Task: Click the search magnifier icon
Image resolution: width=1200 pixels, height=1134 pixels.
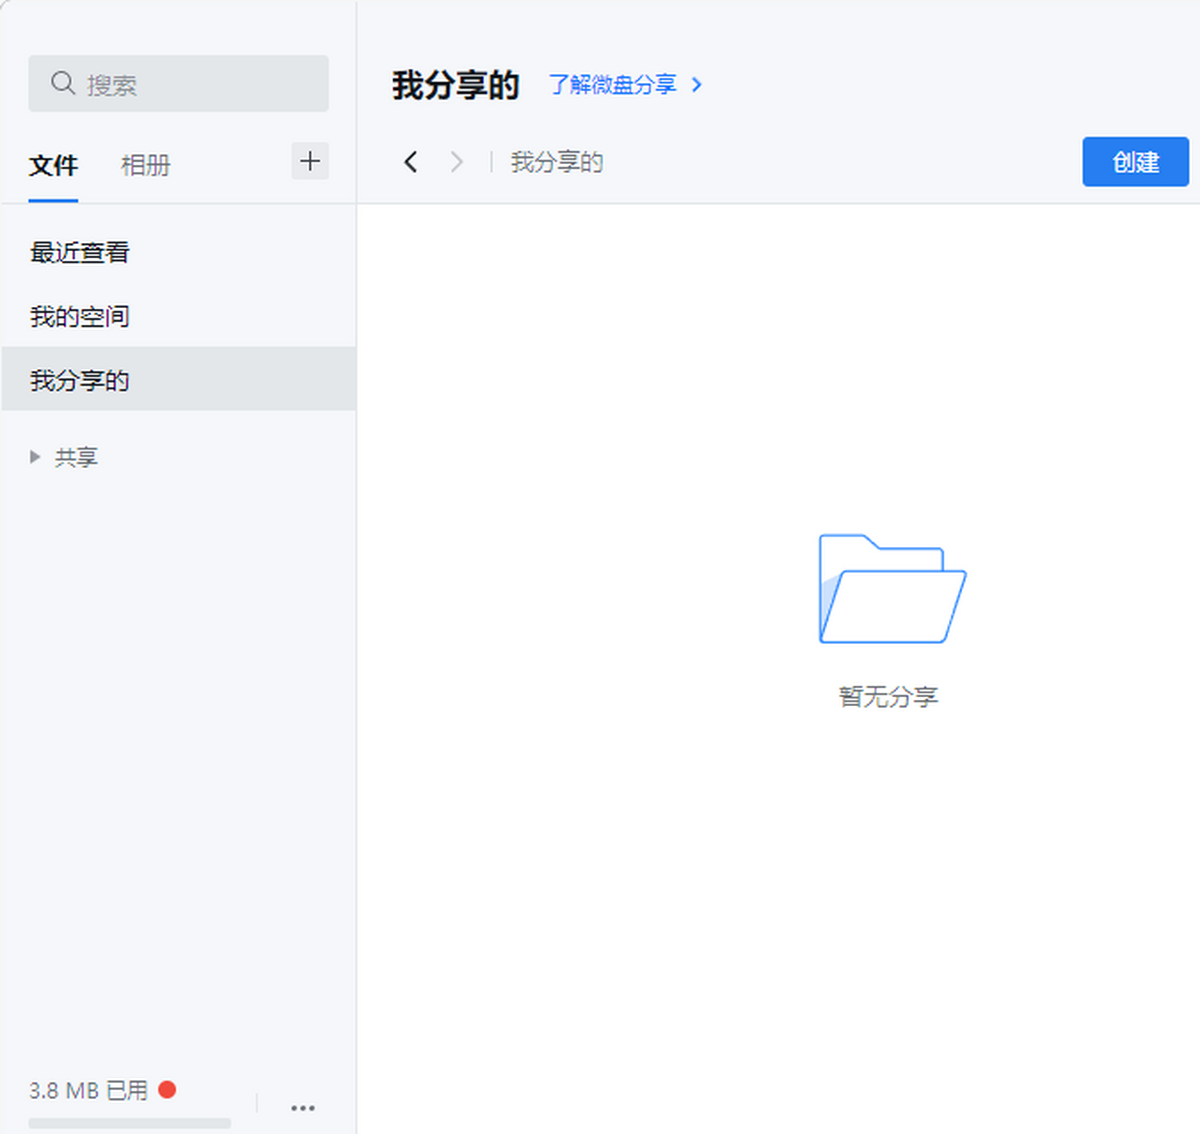Action: pyautogui.click(x=62, y=83)
